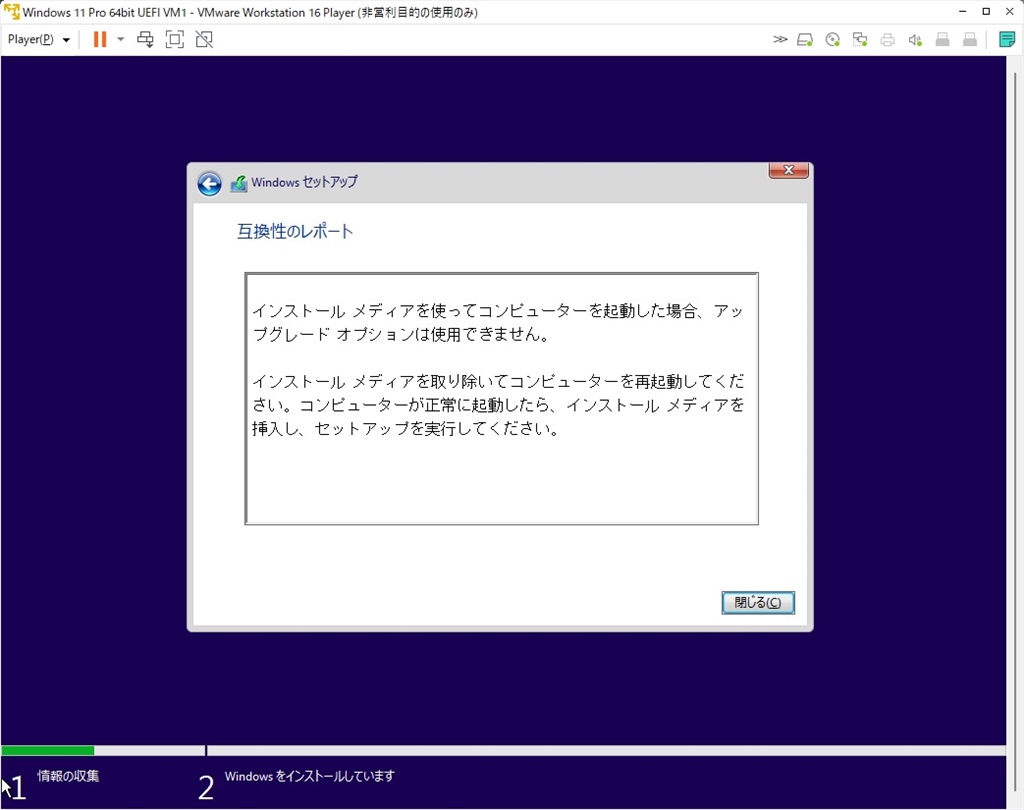
Task: Open the CD/DVD drive device icon
Action: click(x=833, y=40)
